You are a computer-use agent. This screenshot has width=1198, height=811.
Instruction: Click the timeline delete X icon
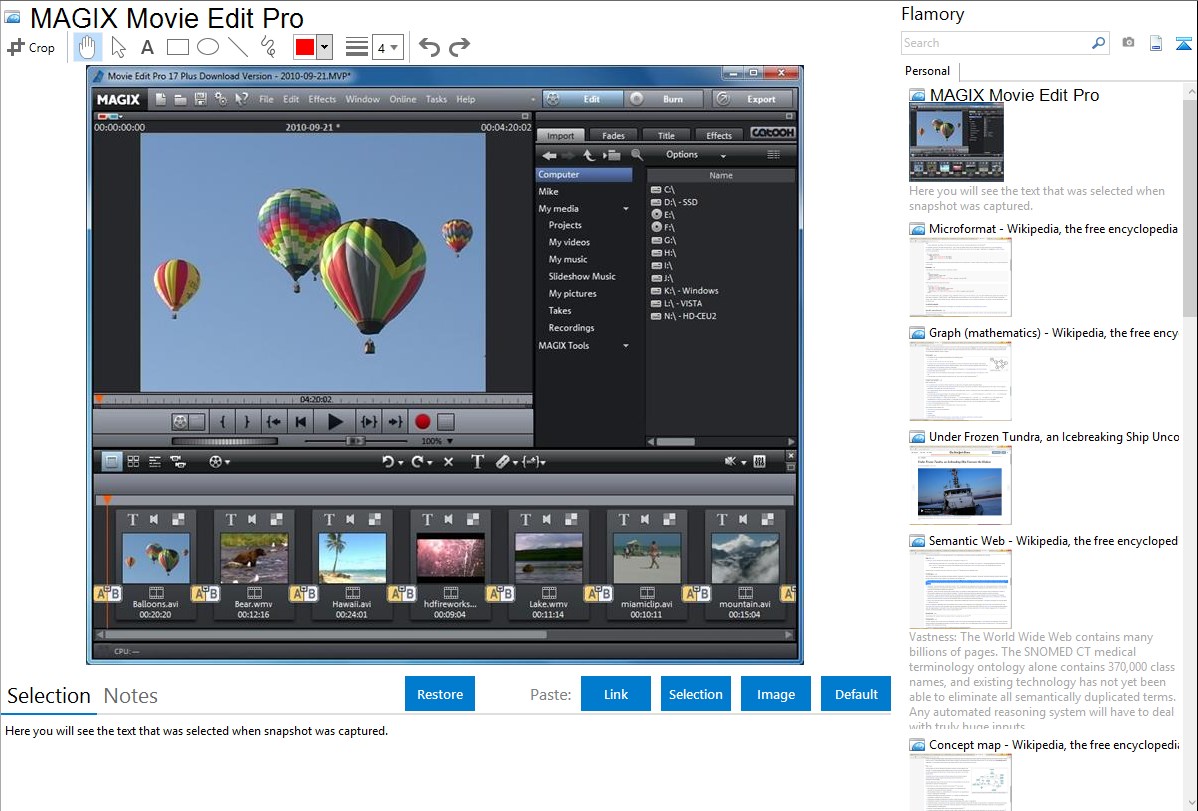click(448, 462)
